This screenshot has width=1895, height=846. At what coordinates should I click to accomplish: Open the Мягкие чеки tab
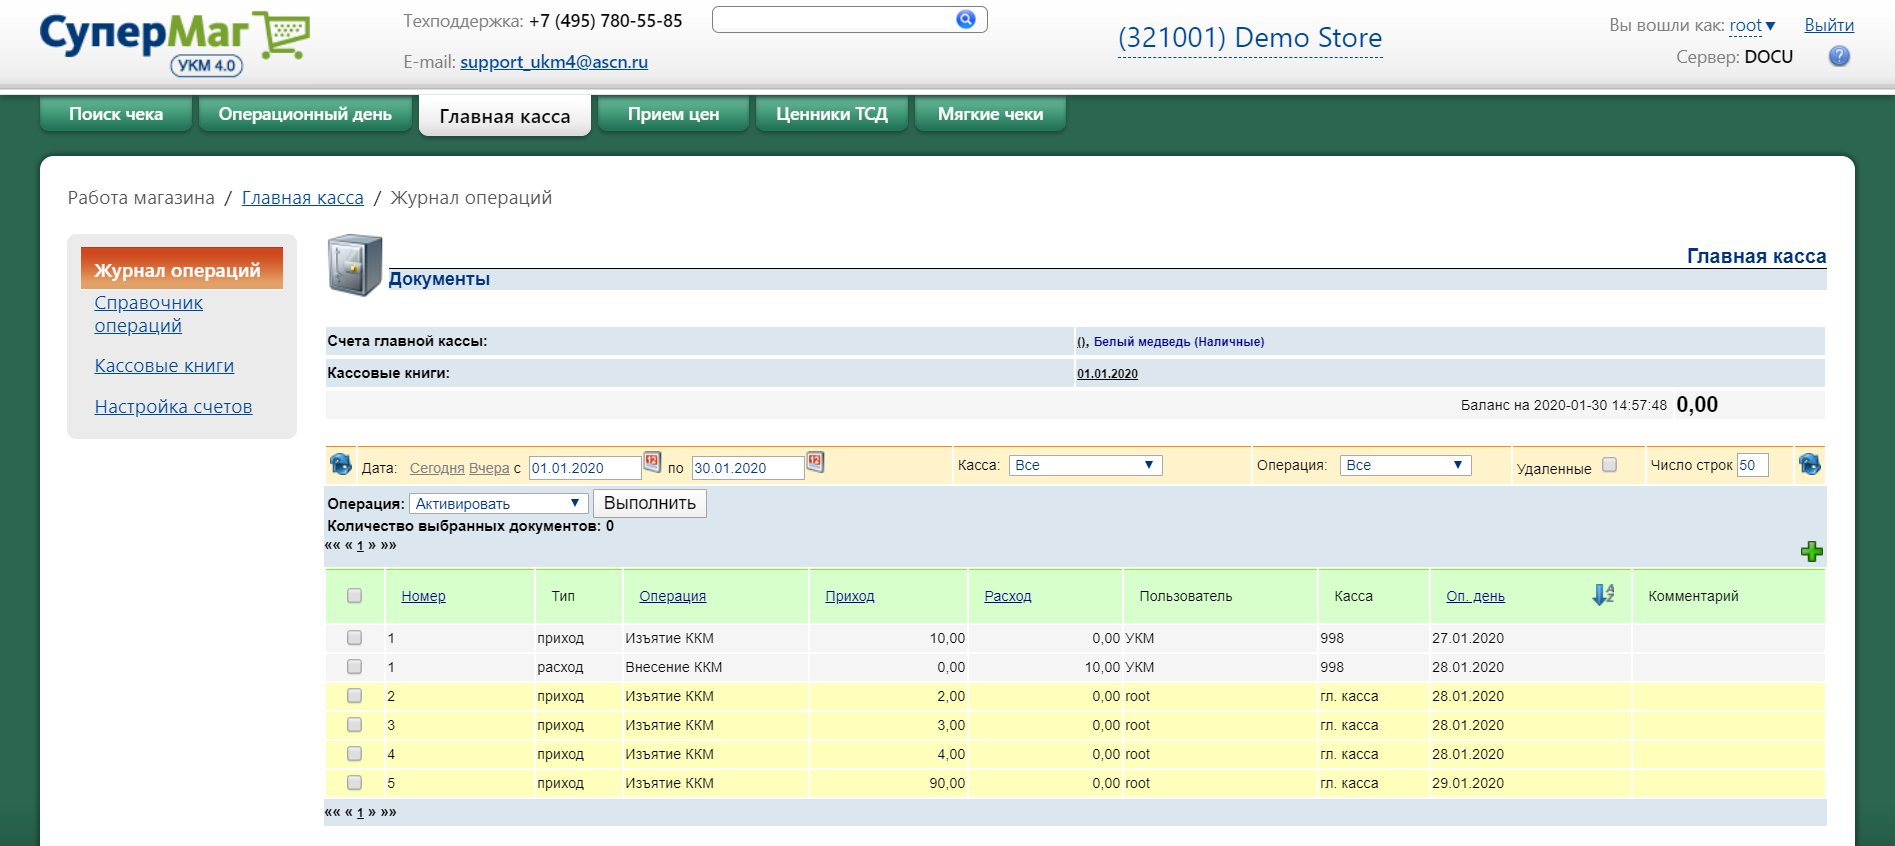(990, 114)
